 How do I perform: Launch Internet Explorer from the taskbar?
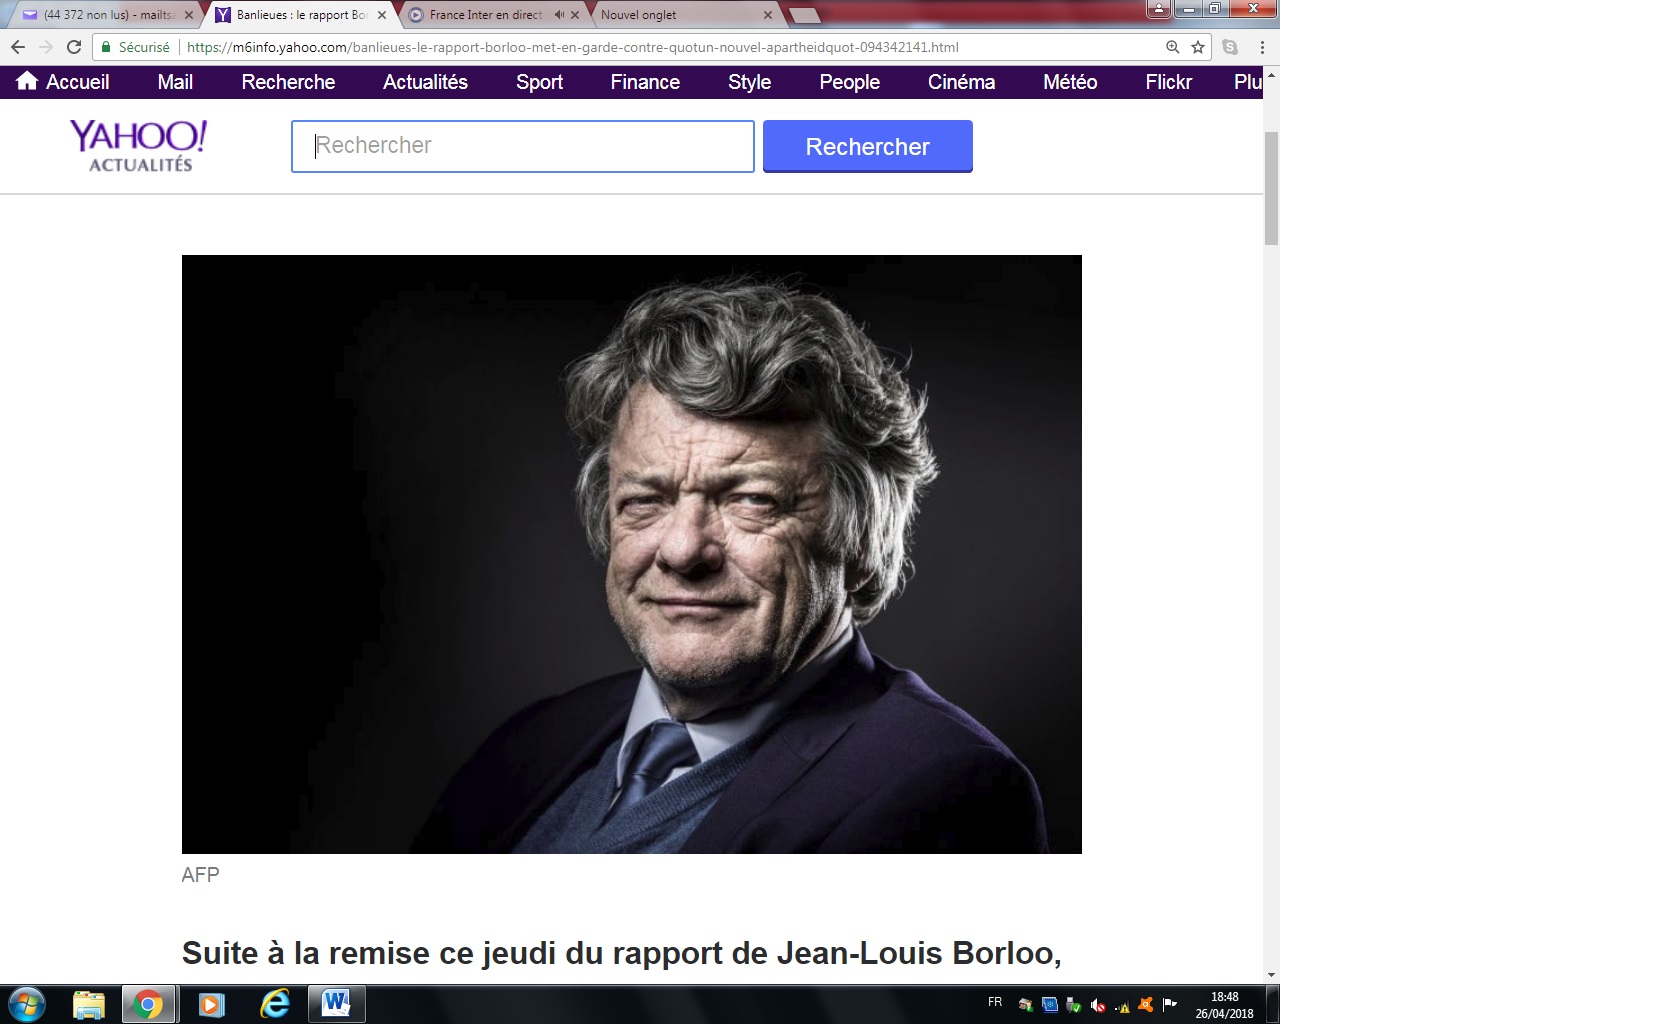tap(274, 1004)
